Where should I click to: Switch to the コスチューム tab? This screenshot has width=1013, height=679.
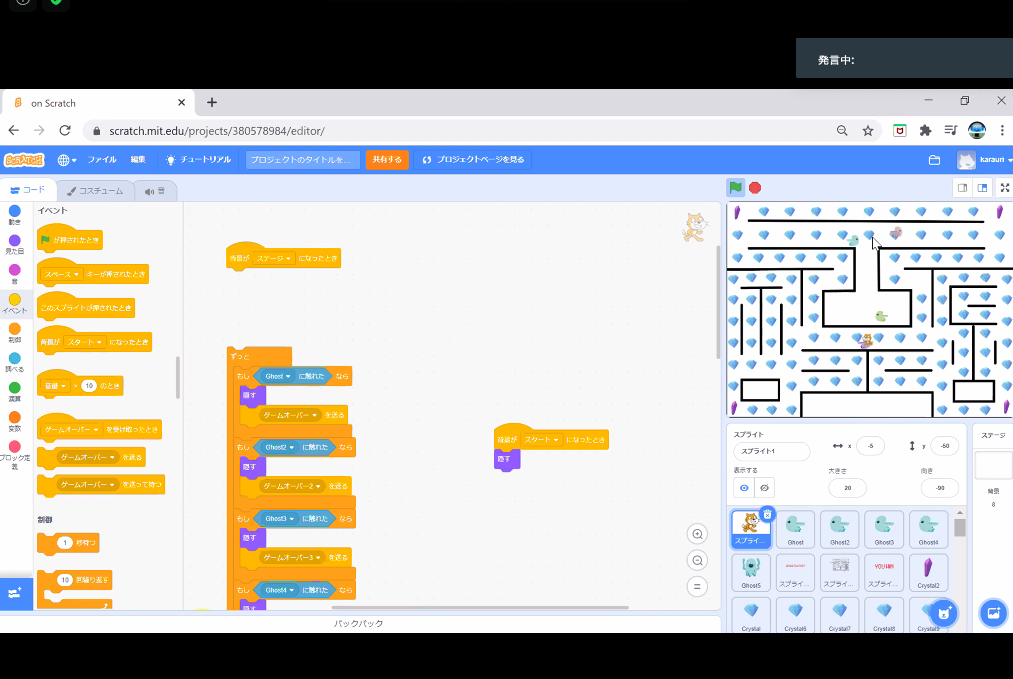(95, 191)
